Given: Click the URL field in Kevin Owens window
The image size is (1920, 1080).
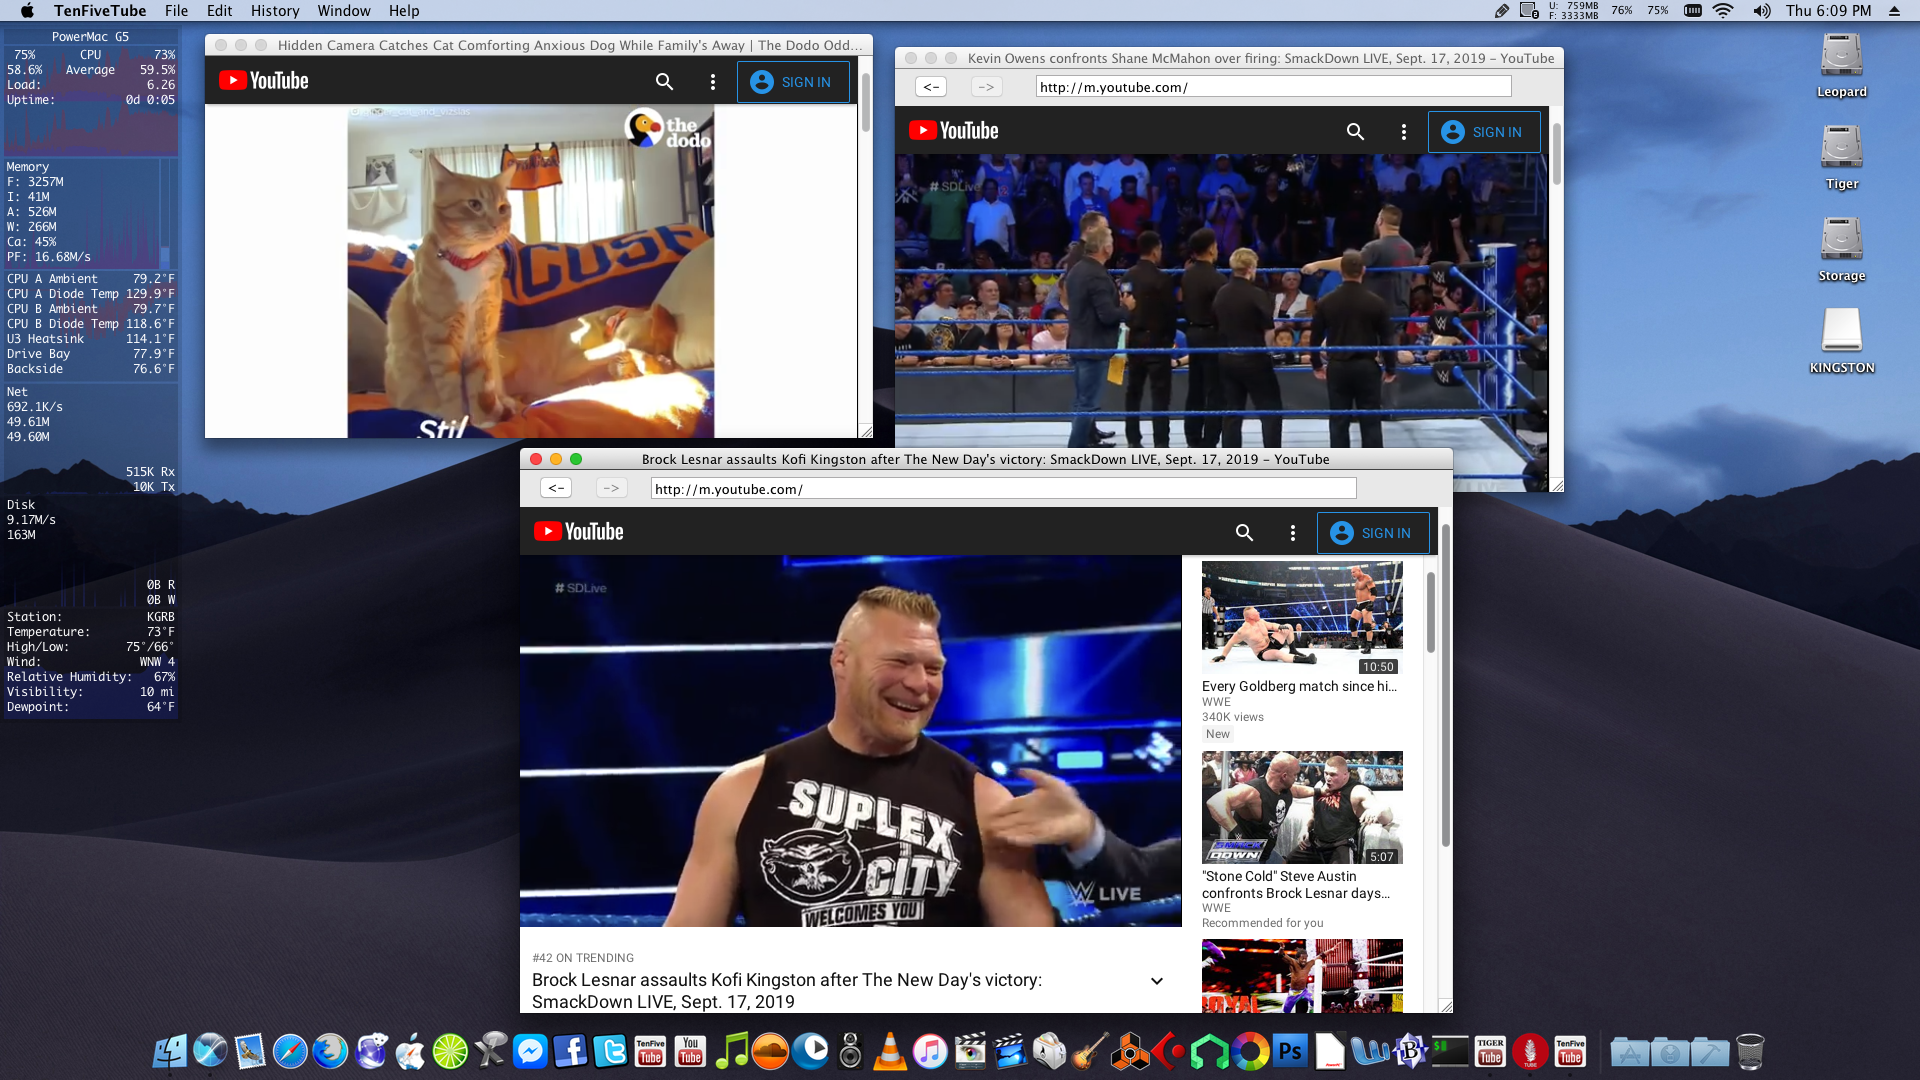Looking at the screenshot, I should (x=1272, y=87).
